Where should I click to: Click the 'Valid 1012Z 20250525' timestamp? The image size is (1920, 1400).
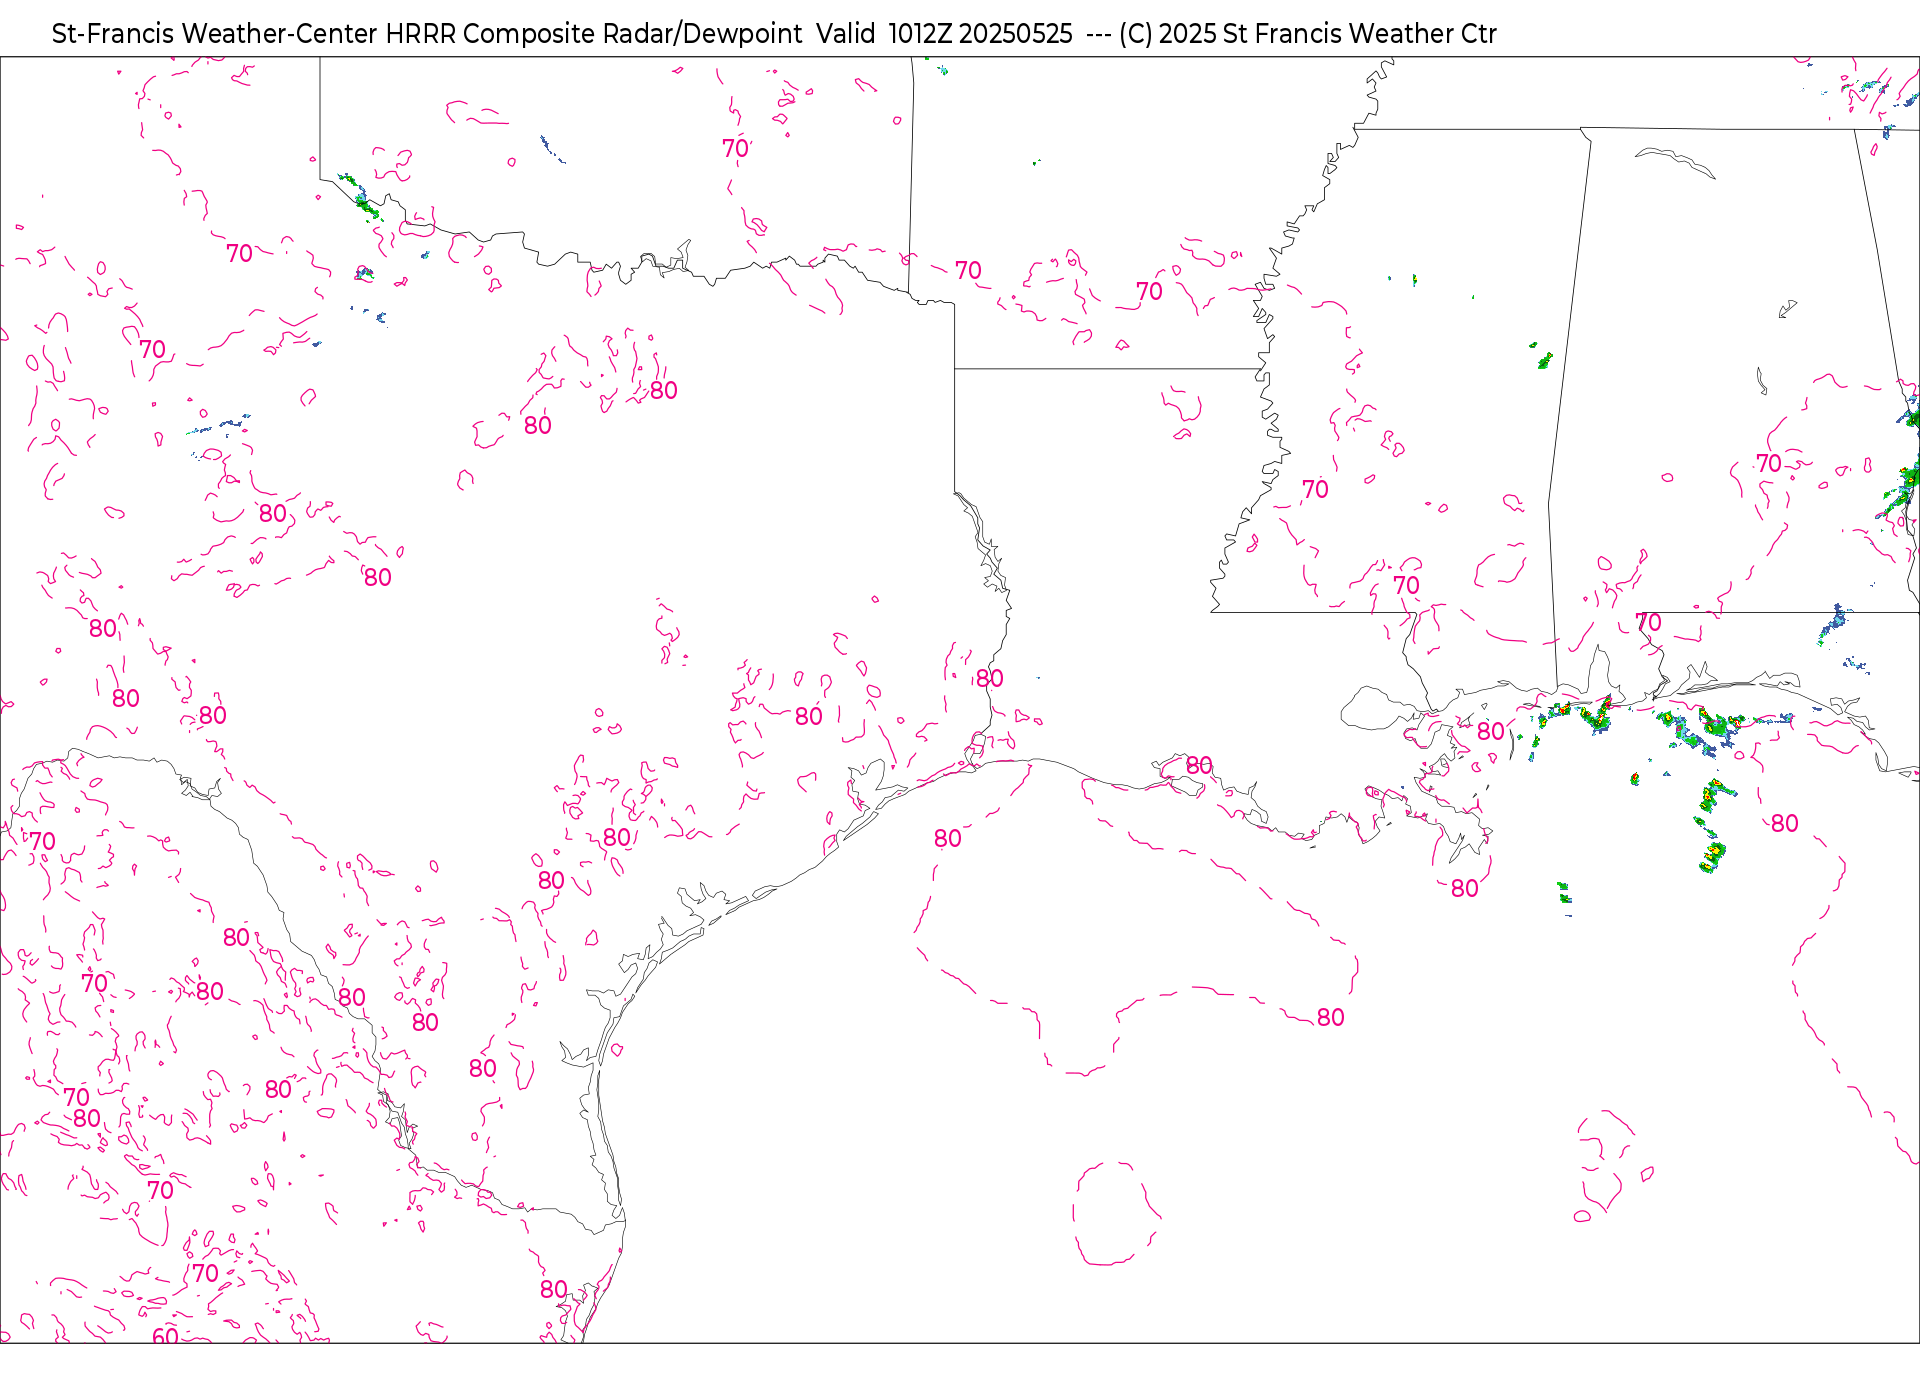[944, 34]
